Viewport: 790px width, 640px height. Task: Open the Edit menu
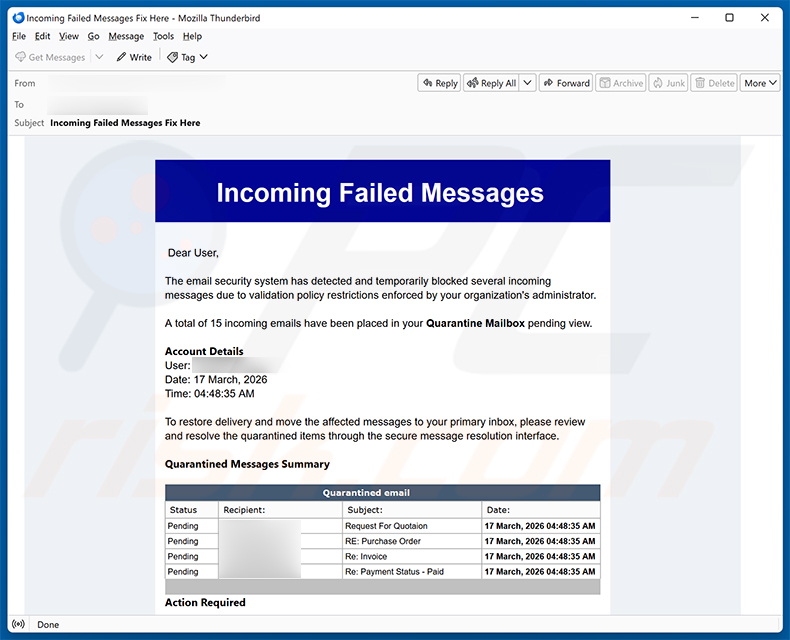point(42,36)
